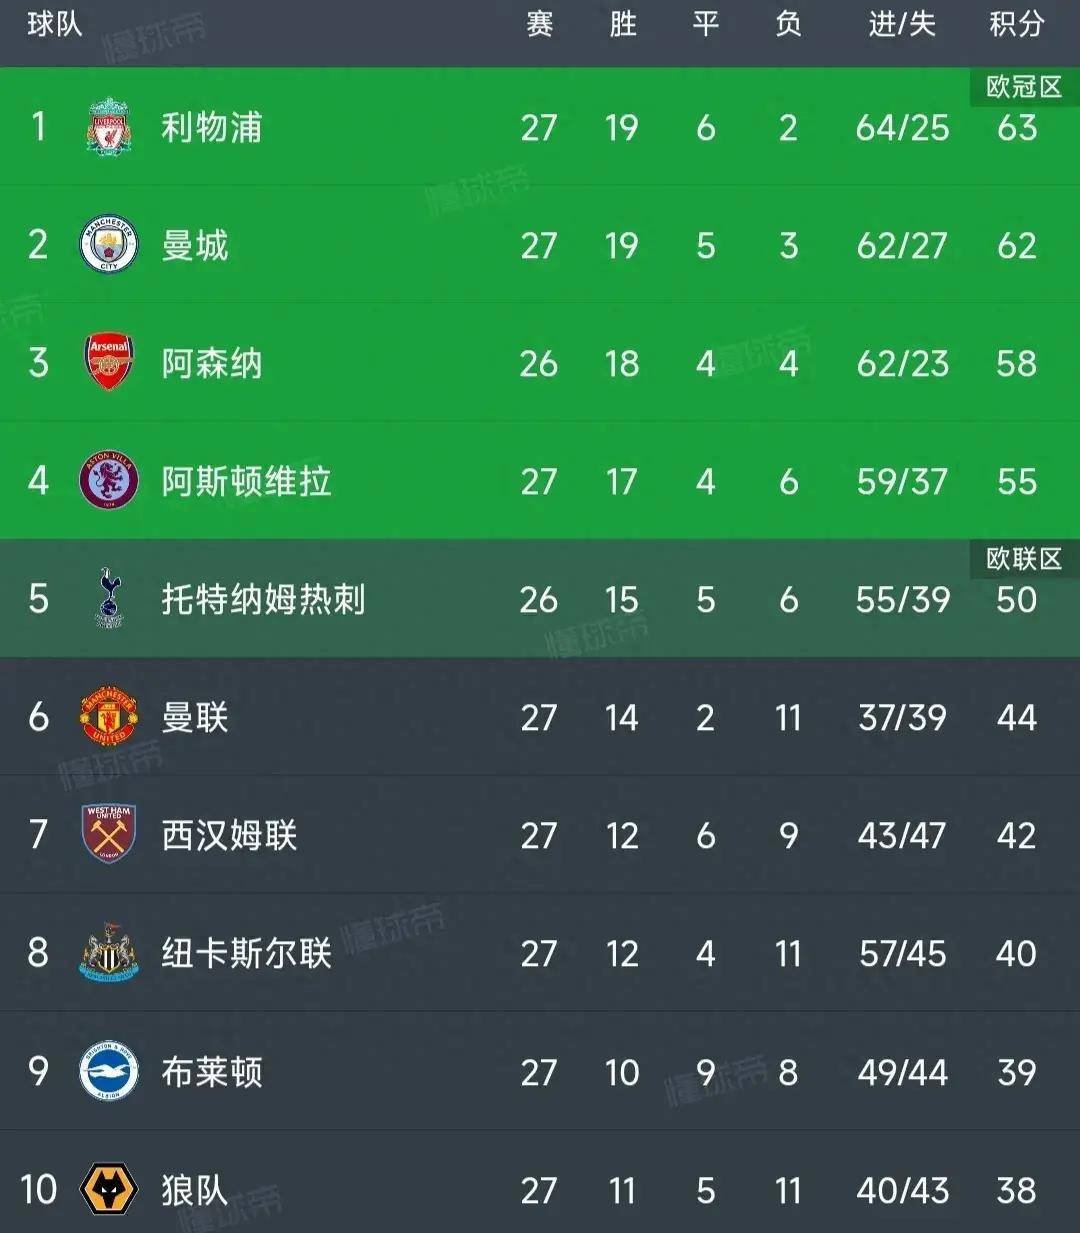Click 狼队 points value 38
The width and height of the screenshot is (1080, 1233).
(x=1016, y=1190)
